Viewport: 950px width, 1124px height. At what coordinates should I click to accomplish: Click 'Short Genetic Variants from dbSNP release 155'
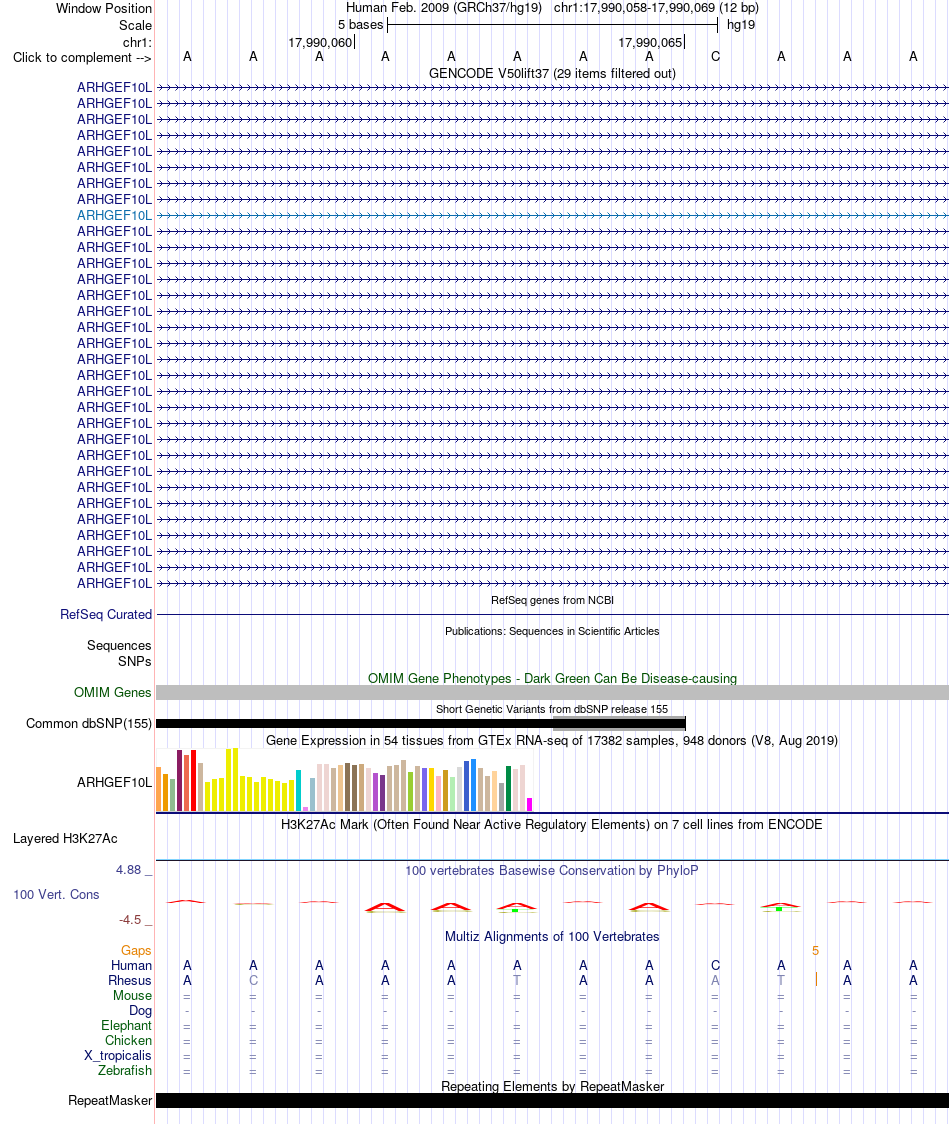552,709
